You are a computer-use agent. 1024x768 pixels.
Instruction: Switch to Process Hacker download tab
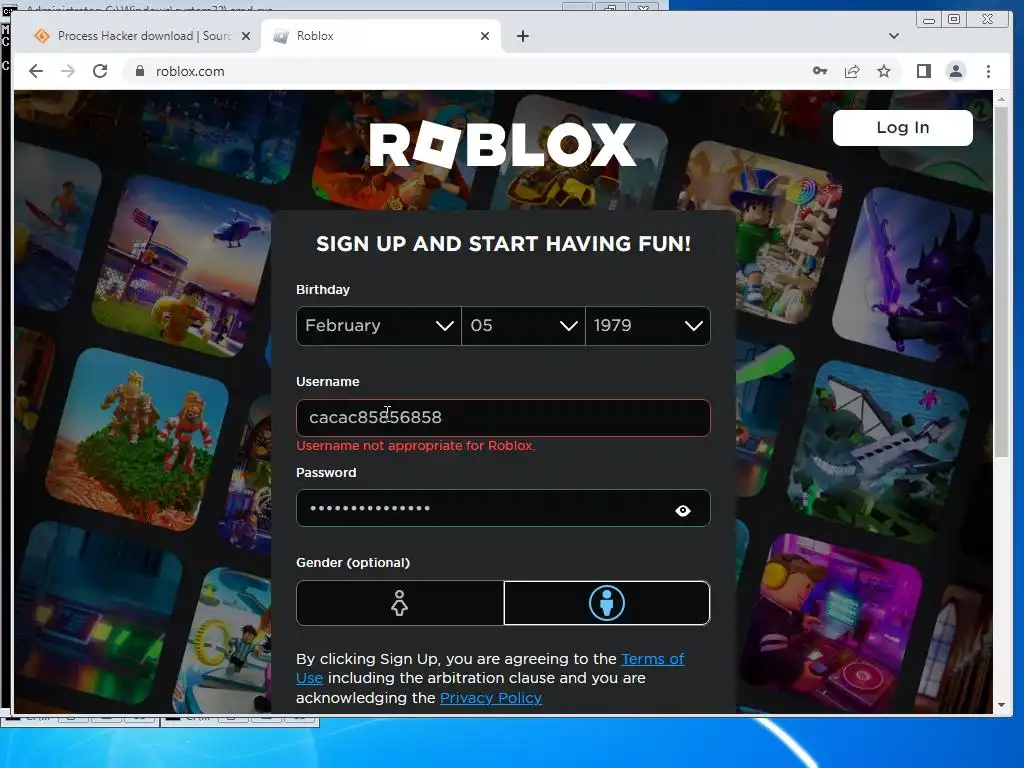click(142, 36)
